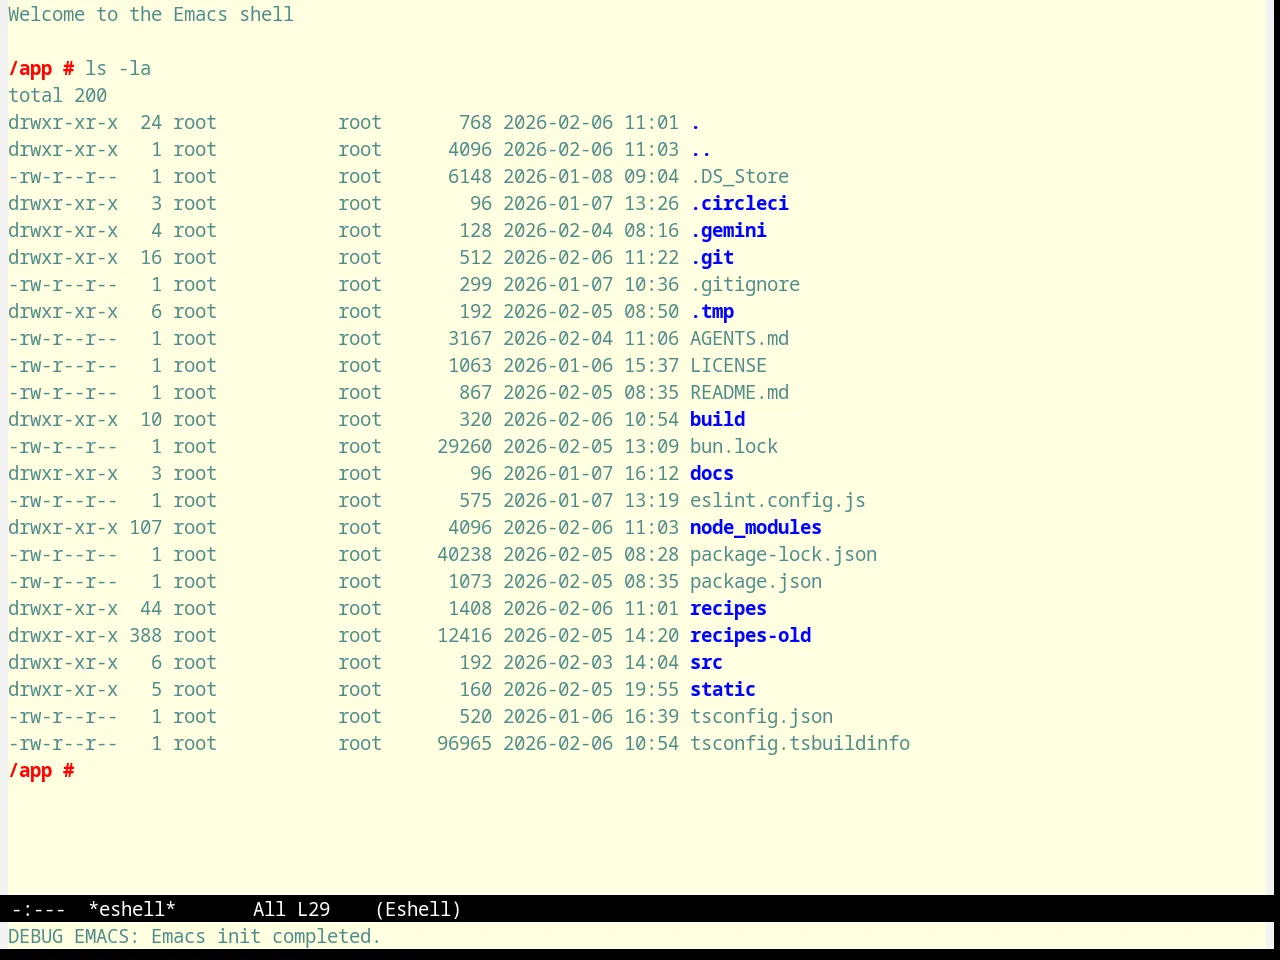Image resolution: width=1280 pixels, height=960 pixels.
Task: Click the 'ls -la' command text
Action: click(118, 69)
